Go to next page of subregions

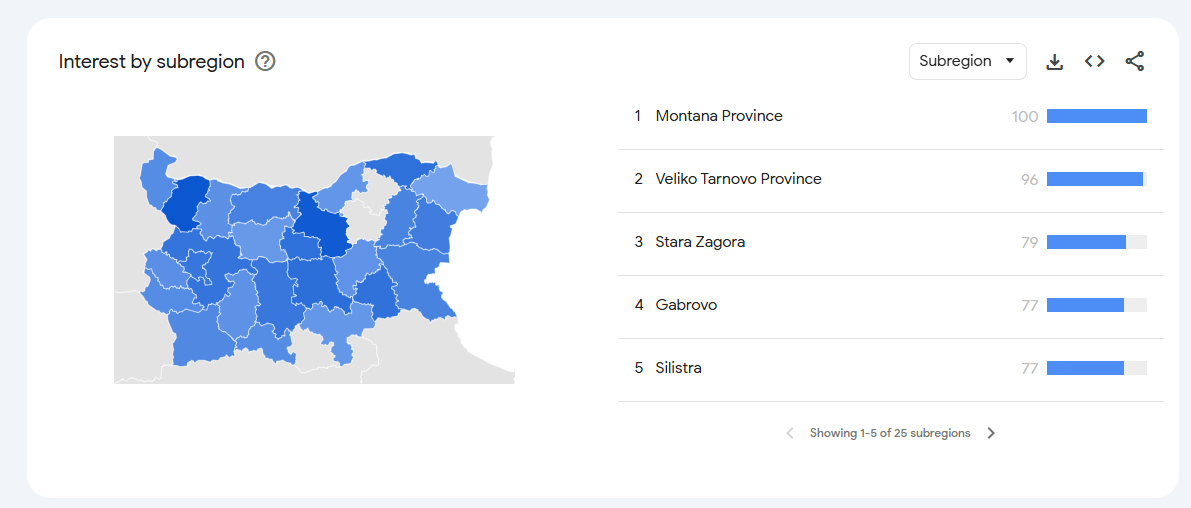click(x=991, y=433)
